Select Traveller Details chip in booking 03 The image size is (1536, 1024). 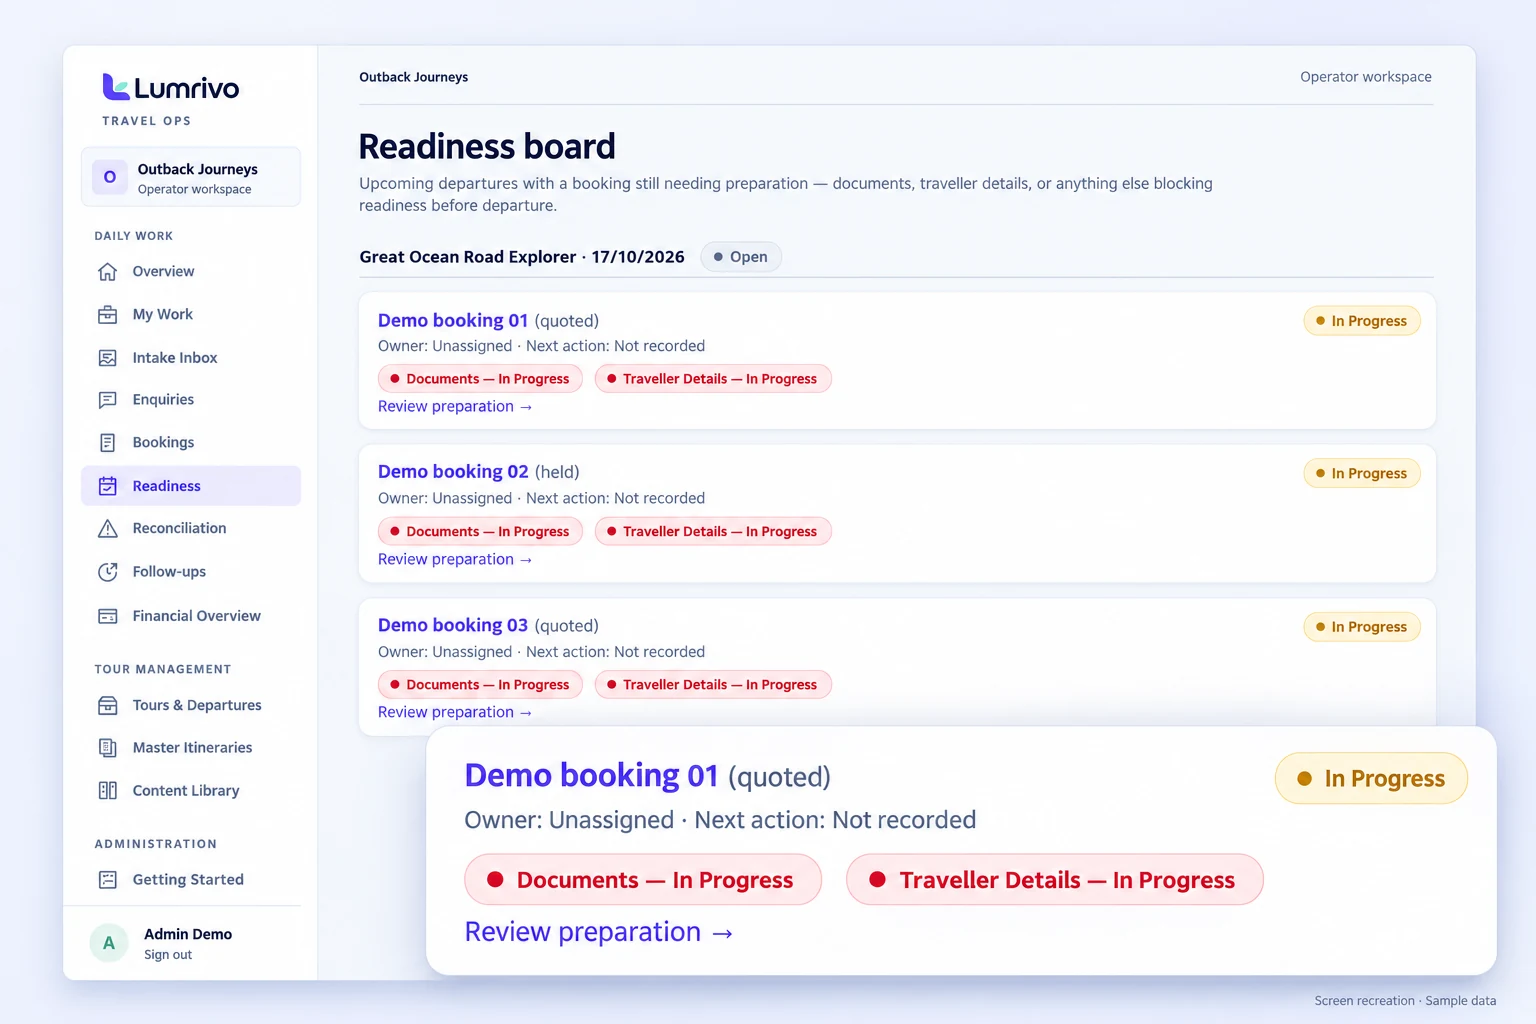[x=713, y=685]
